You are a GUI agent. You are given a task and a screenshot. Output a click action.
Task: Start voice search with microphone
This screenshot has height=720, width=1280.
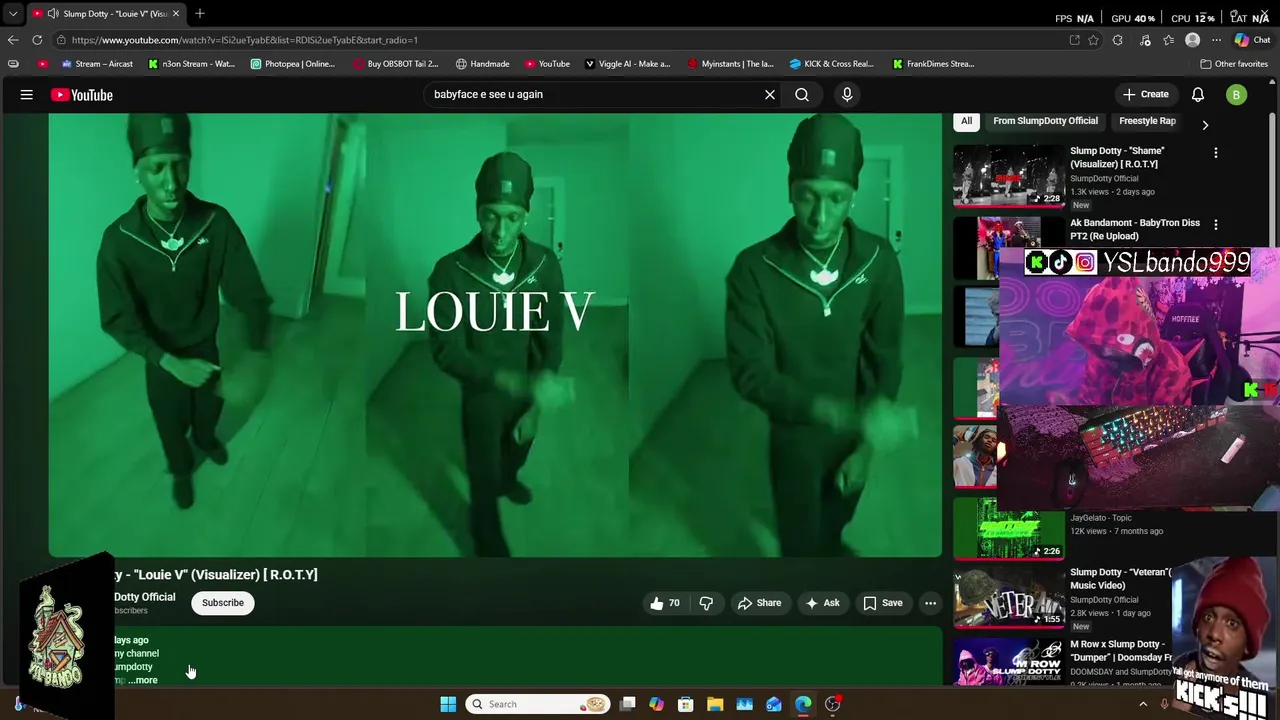click(847, 95)
